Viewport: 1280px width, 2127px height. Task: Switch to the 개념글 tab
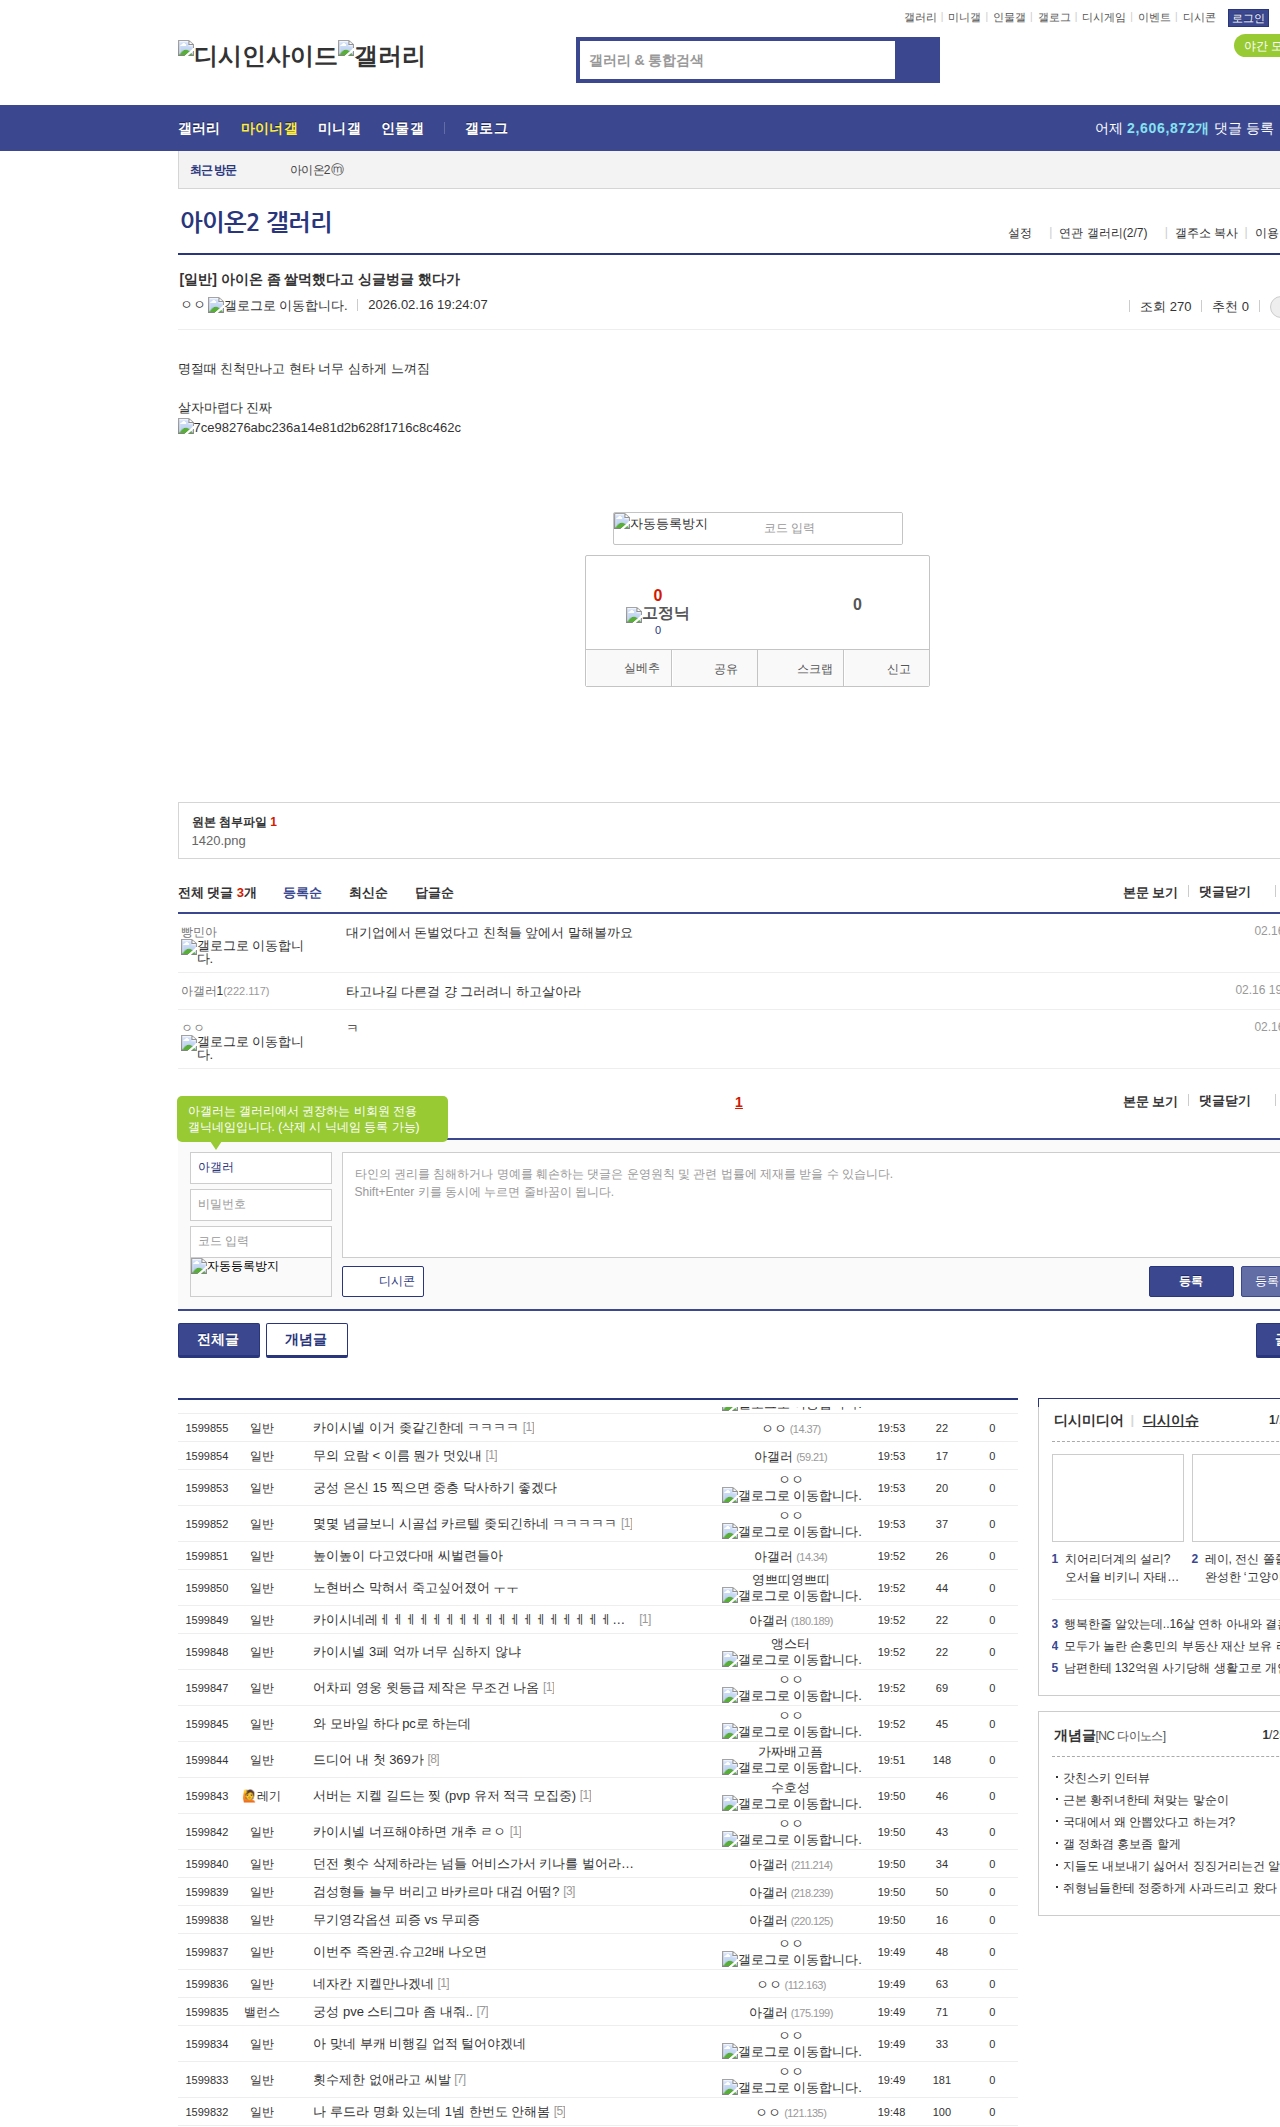pyautogui.click(x=306, y=1340)
